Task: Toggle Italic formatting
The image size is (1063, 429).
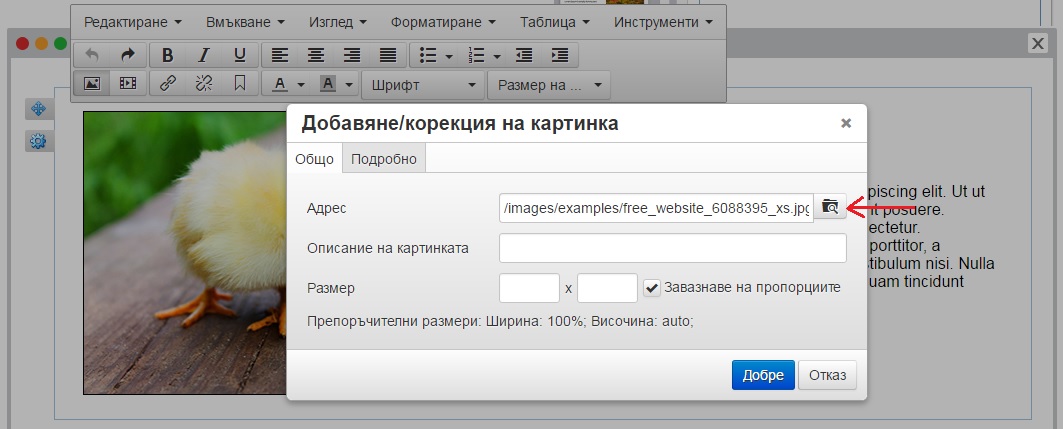Action: pyautogui.click(x=204, y=56)
